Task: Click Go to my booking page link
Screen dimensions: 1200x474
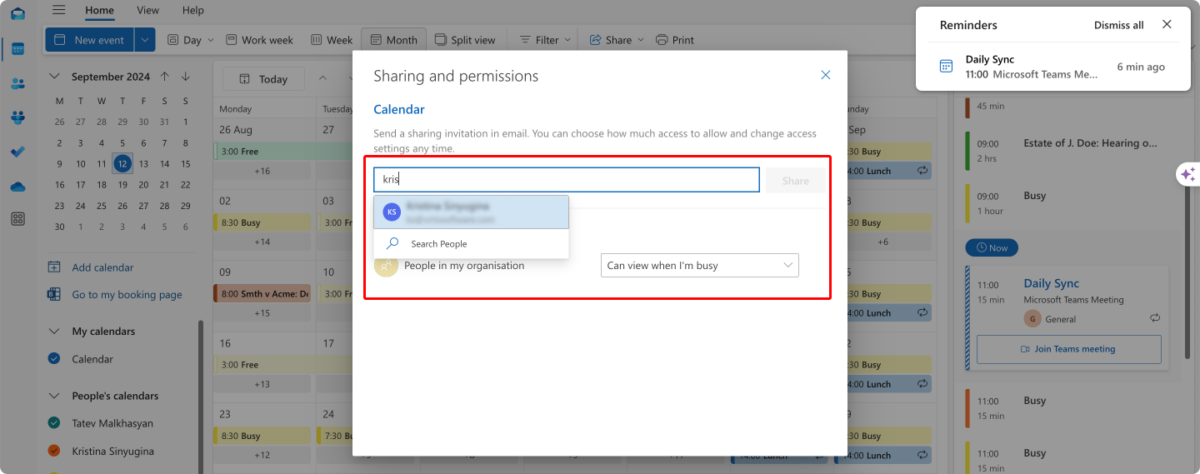Action: click(x=127, y=295)
